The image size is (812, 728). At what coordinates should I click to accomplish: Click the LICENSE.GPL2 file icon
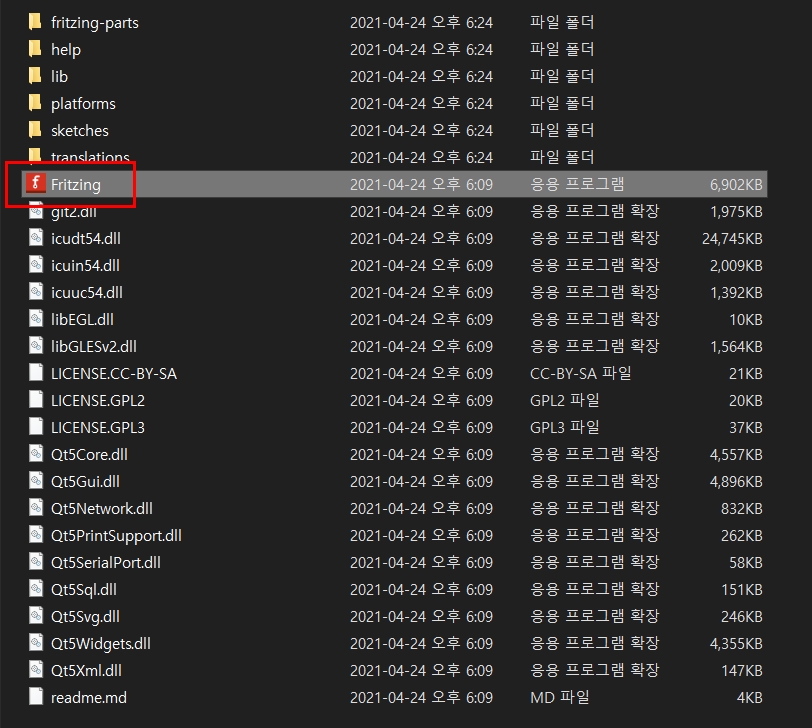click(x=36, y=399)
